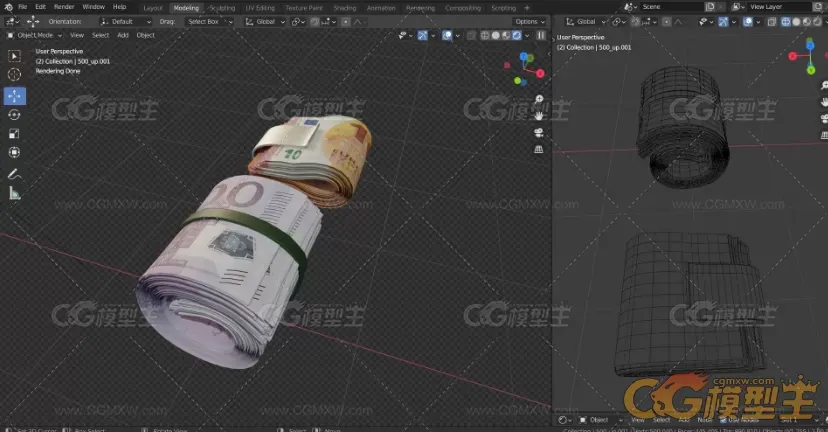Open the Object Mode dropdown

35,35
